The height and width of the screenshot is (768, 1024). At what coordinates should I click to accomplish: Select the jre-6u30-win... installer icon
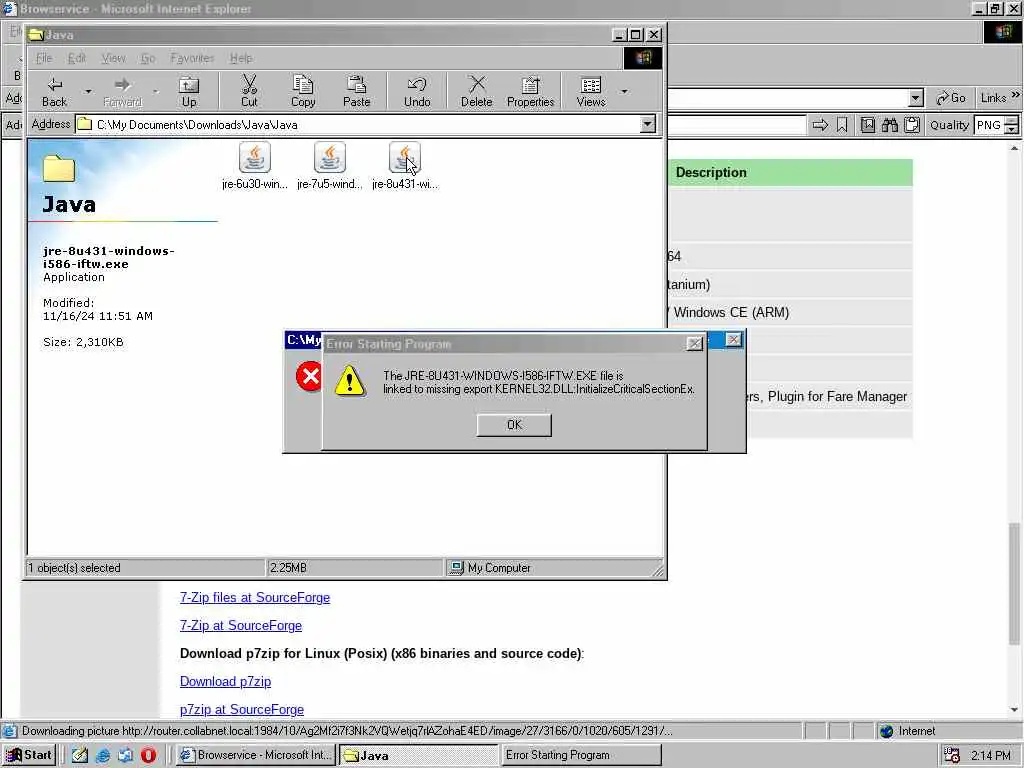[255, 166]
